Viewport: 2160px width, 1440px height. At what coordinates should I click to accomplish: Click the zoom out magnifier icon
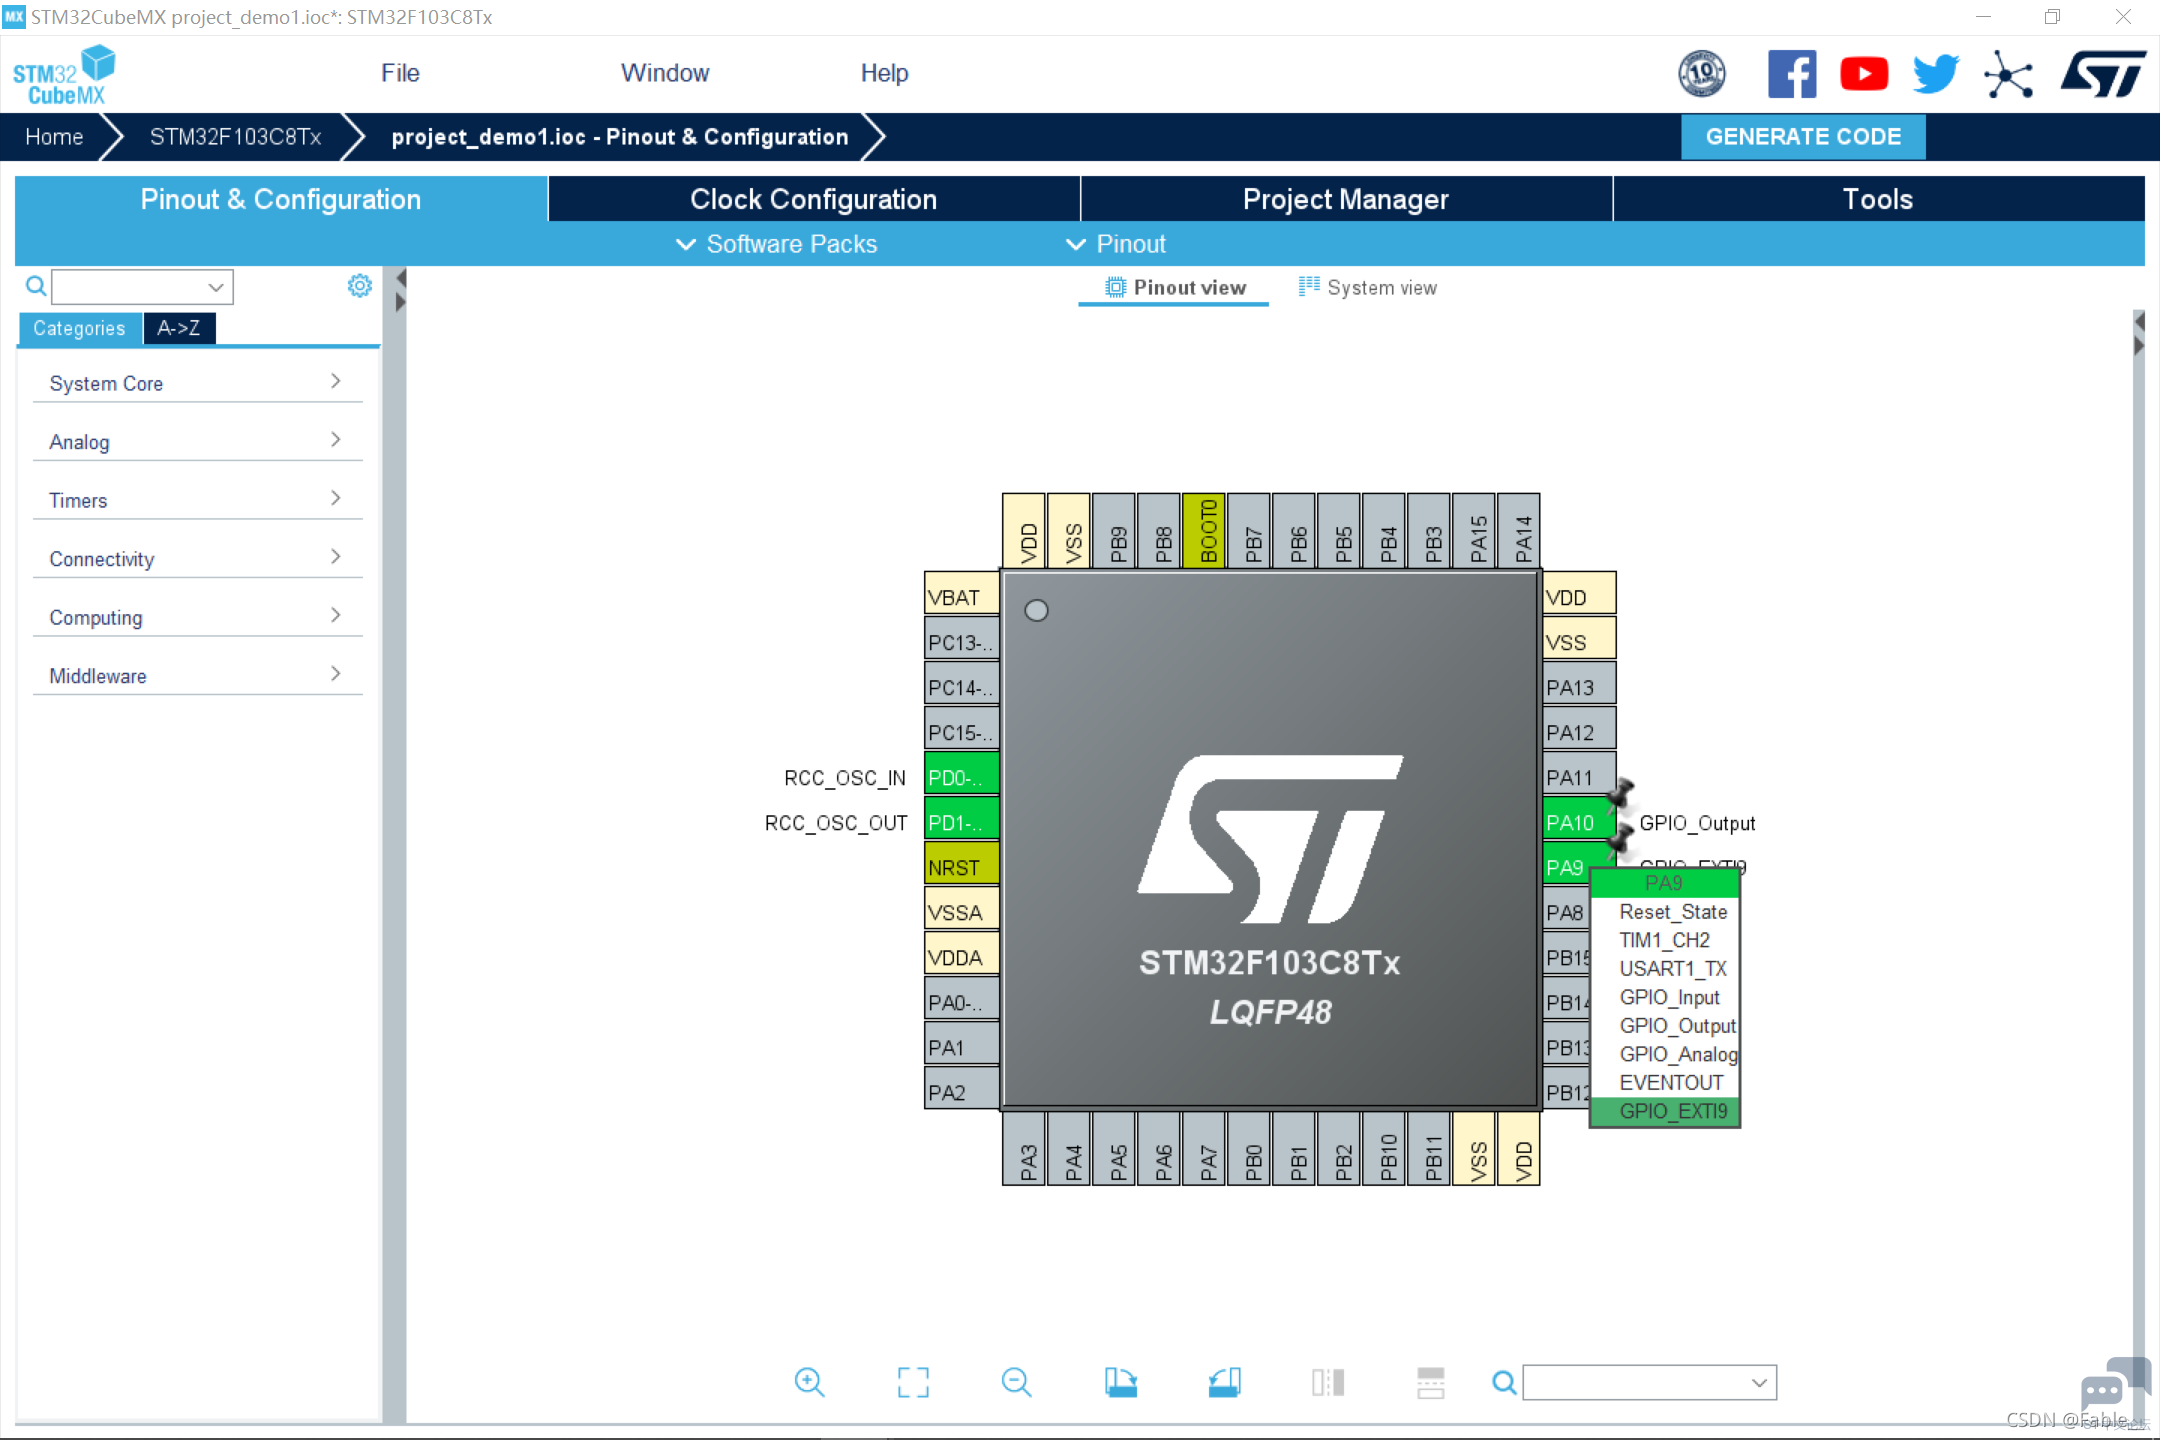tap(1016, 1383)
